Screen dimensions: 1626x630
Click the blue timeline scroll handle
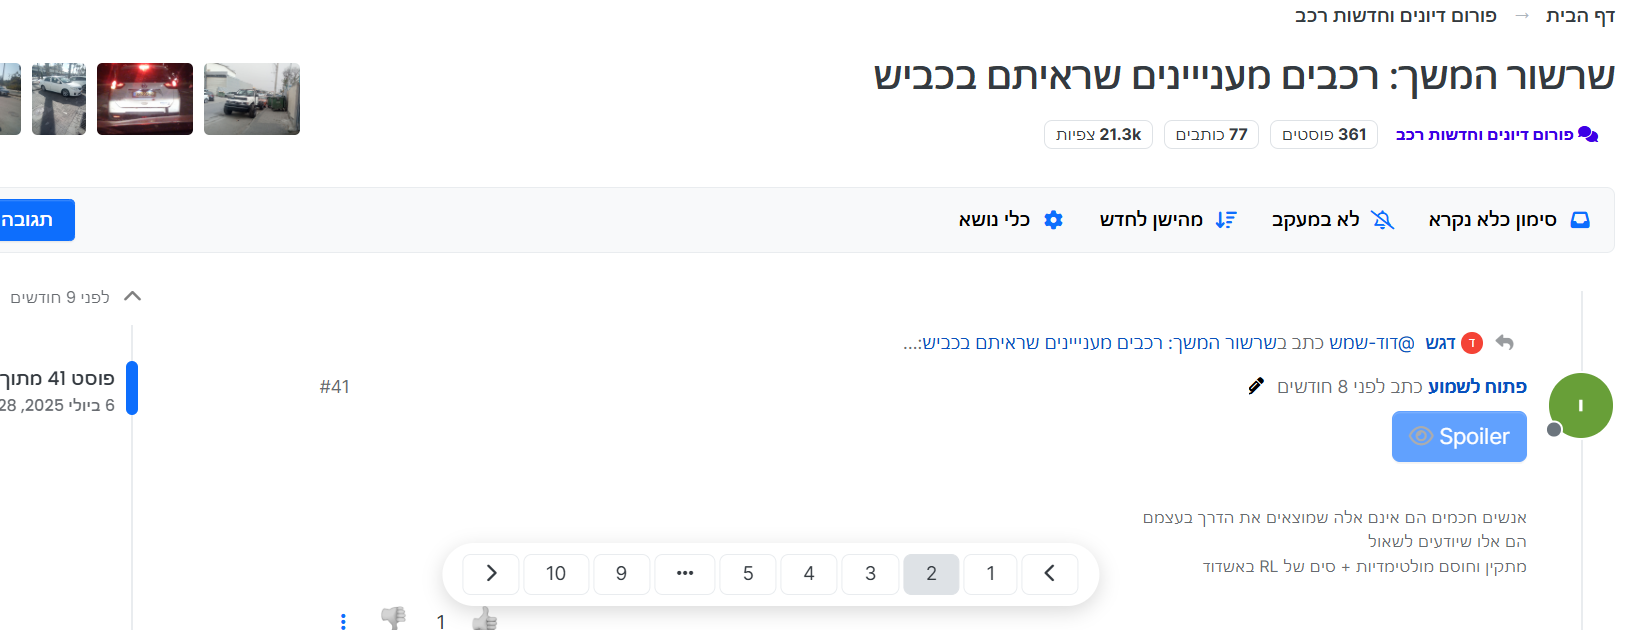coord(132,388)
